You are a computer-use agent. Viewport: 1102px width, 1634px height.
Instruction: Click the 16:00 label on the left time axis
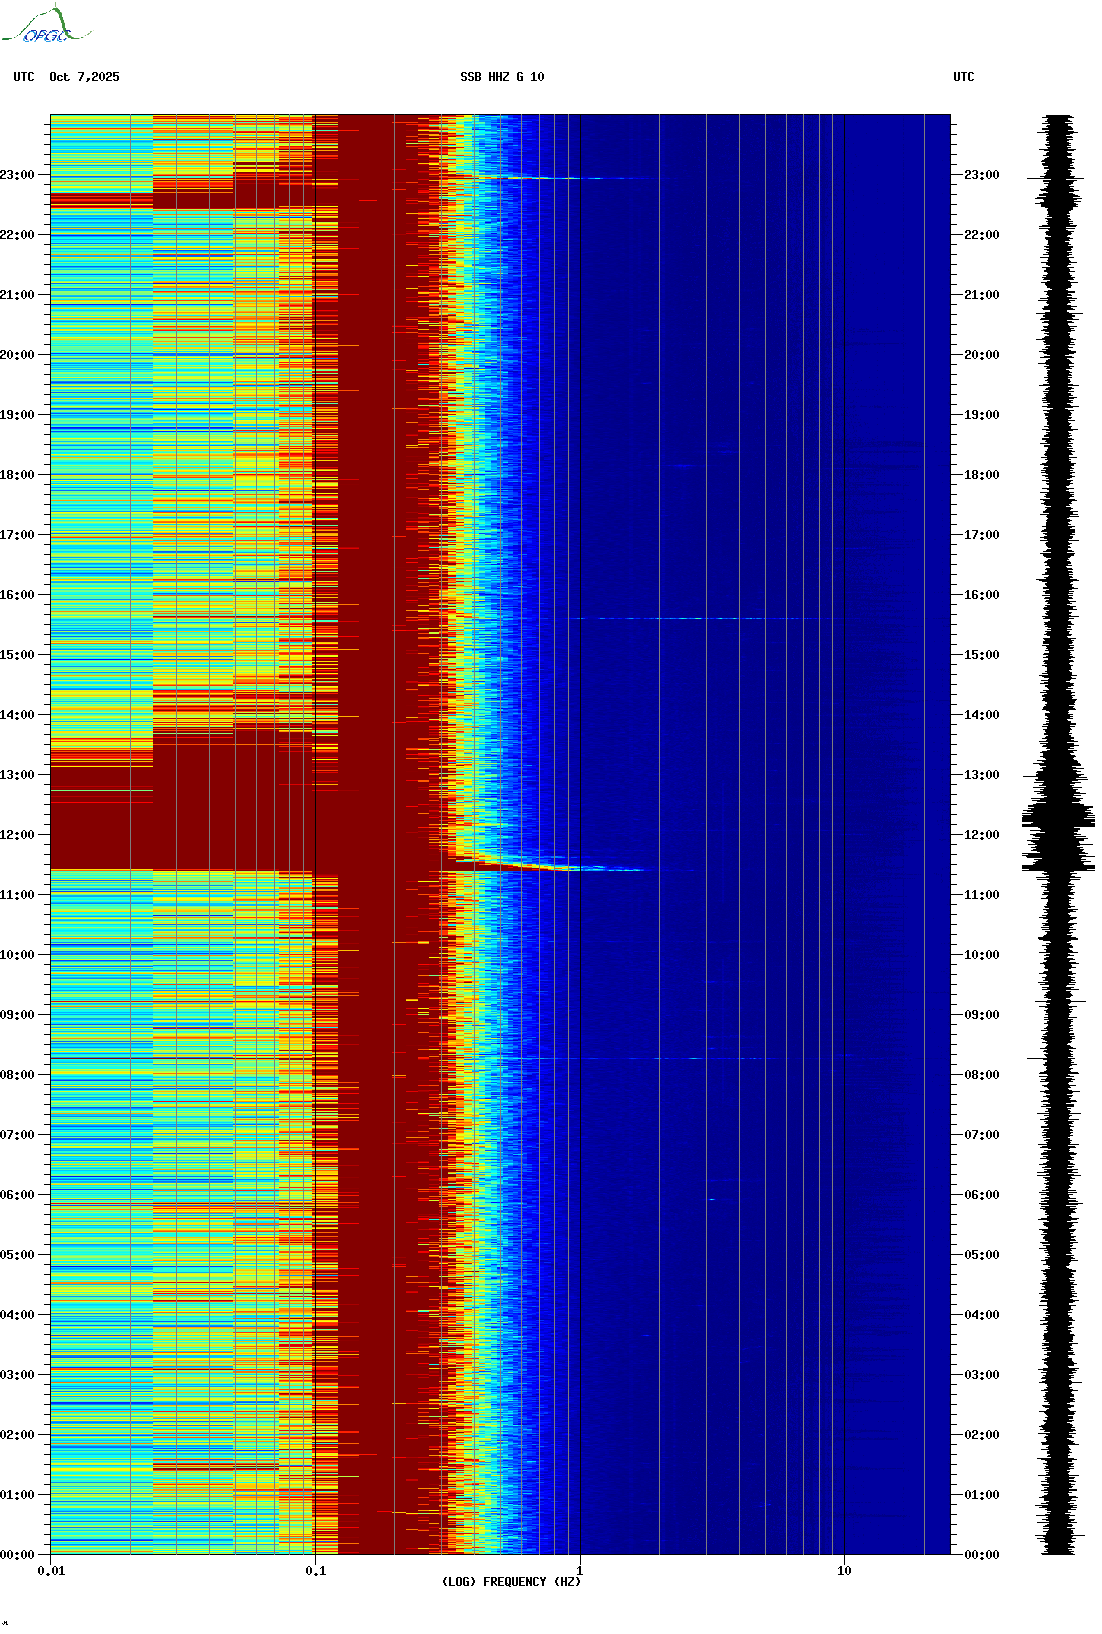17,595
